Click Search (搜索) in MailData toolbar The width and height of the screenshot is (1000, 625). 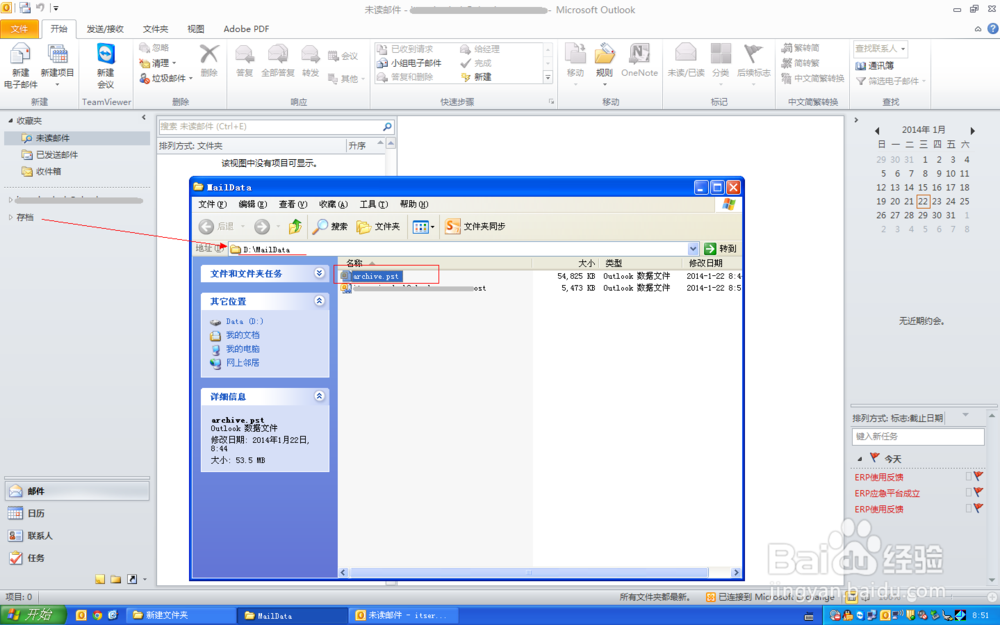(330, 226)
